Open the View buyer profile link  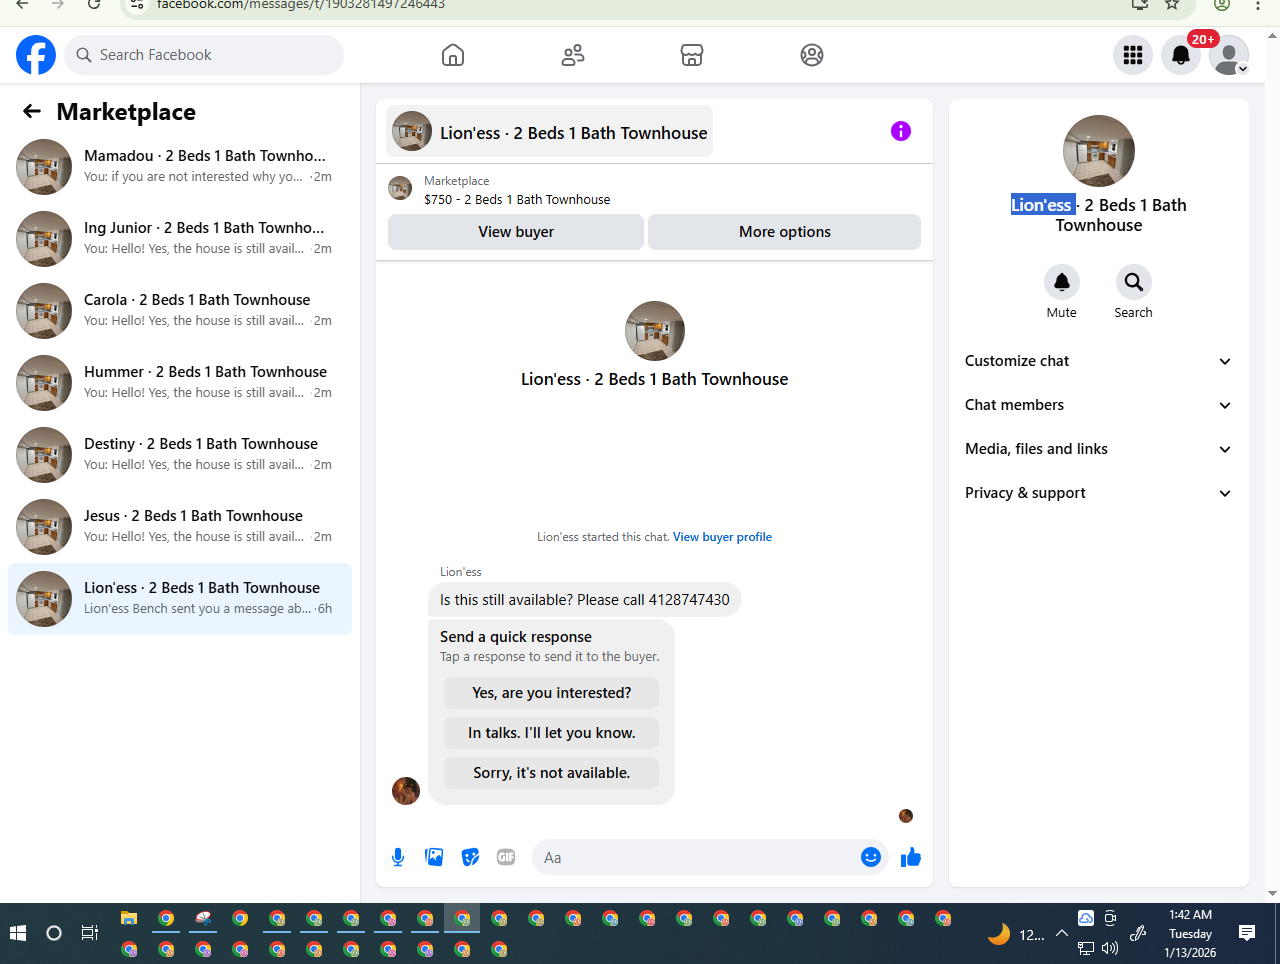click(722, 537)
